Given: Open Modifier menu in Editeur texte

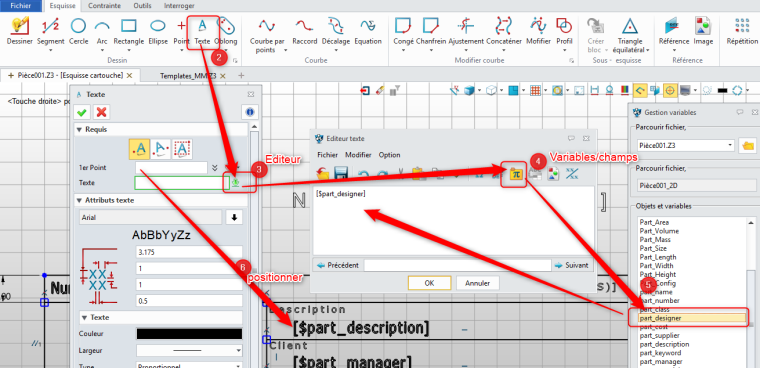Looking at the screenshot, I should (x=358, y=155).
